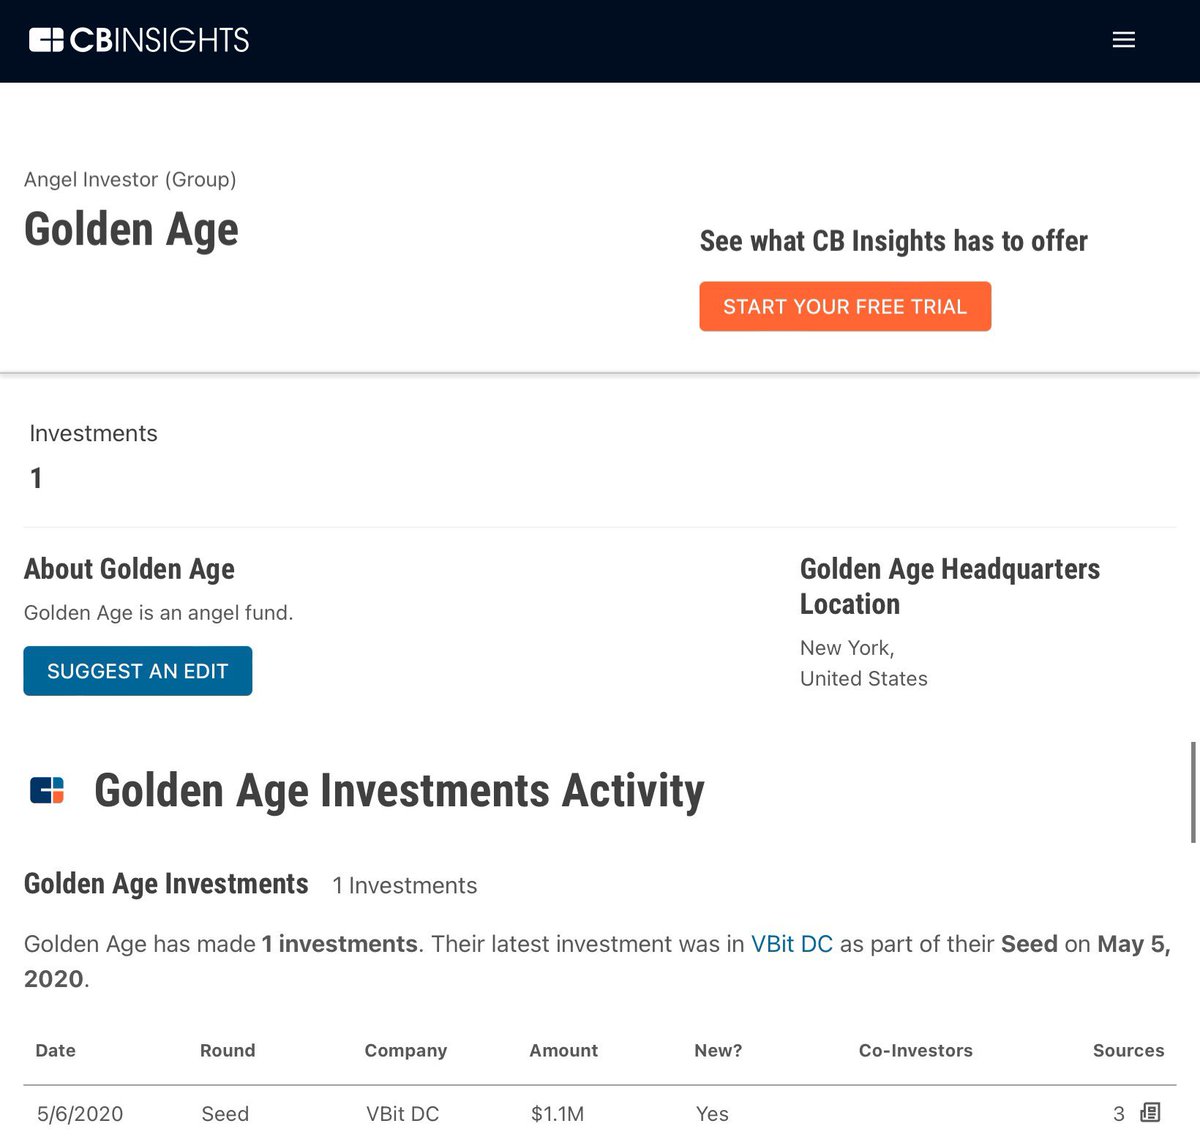Select the 5/6/2020 date cell
Viewport: 1200px width, 1148px height.
coord(80,1113)
